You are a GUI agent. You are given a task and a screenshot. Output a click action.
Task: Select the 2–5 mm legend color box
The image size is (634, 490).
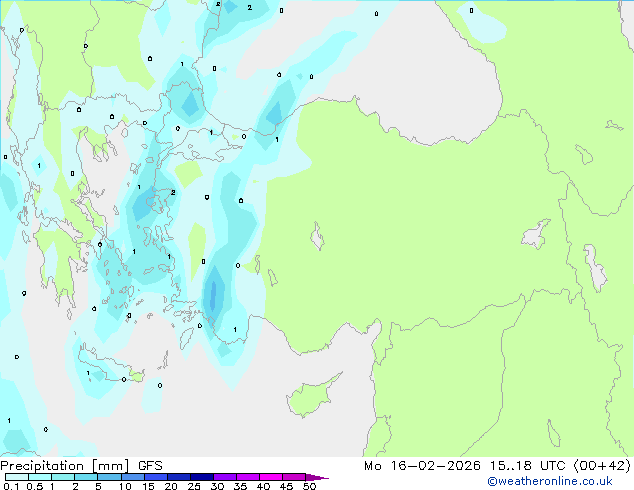[x=86, y=477]
